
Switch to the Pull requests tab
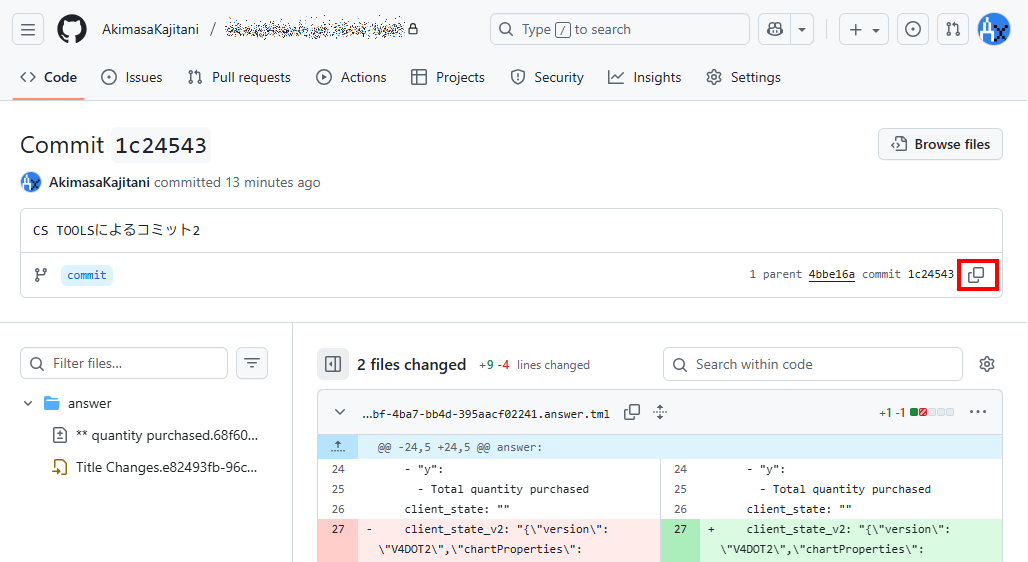[239, 77]
